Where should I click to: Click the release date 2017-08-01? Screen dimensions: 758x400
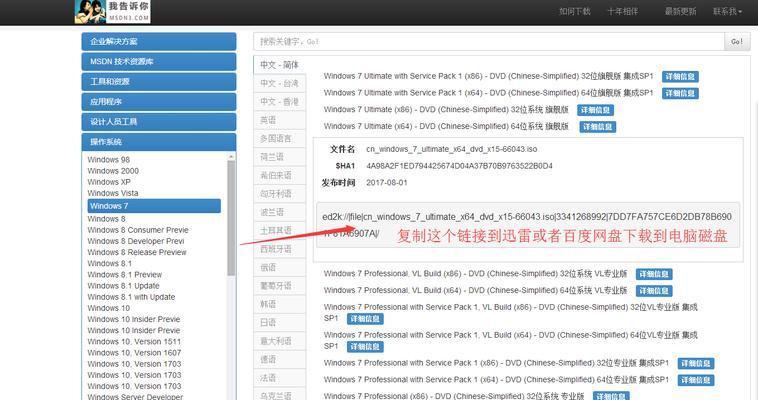387,183
